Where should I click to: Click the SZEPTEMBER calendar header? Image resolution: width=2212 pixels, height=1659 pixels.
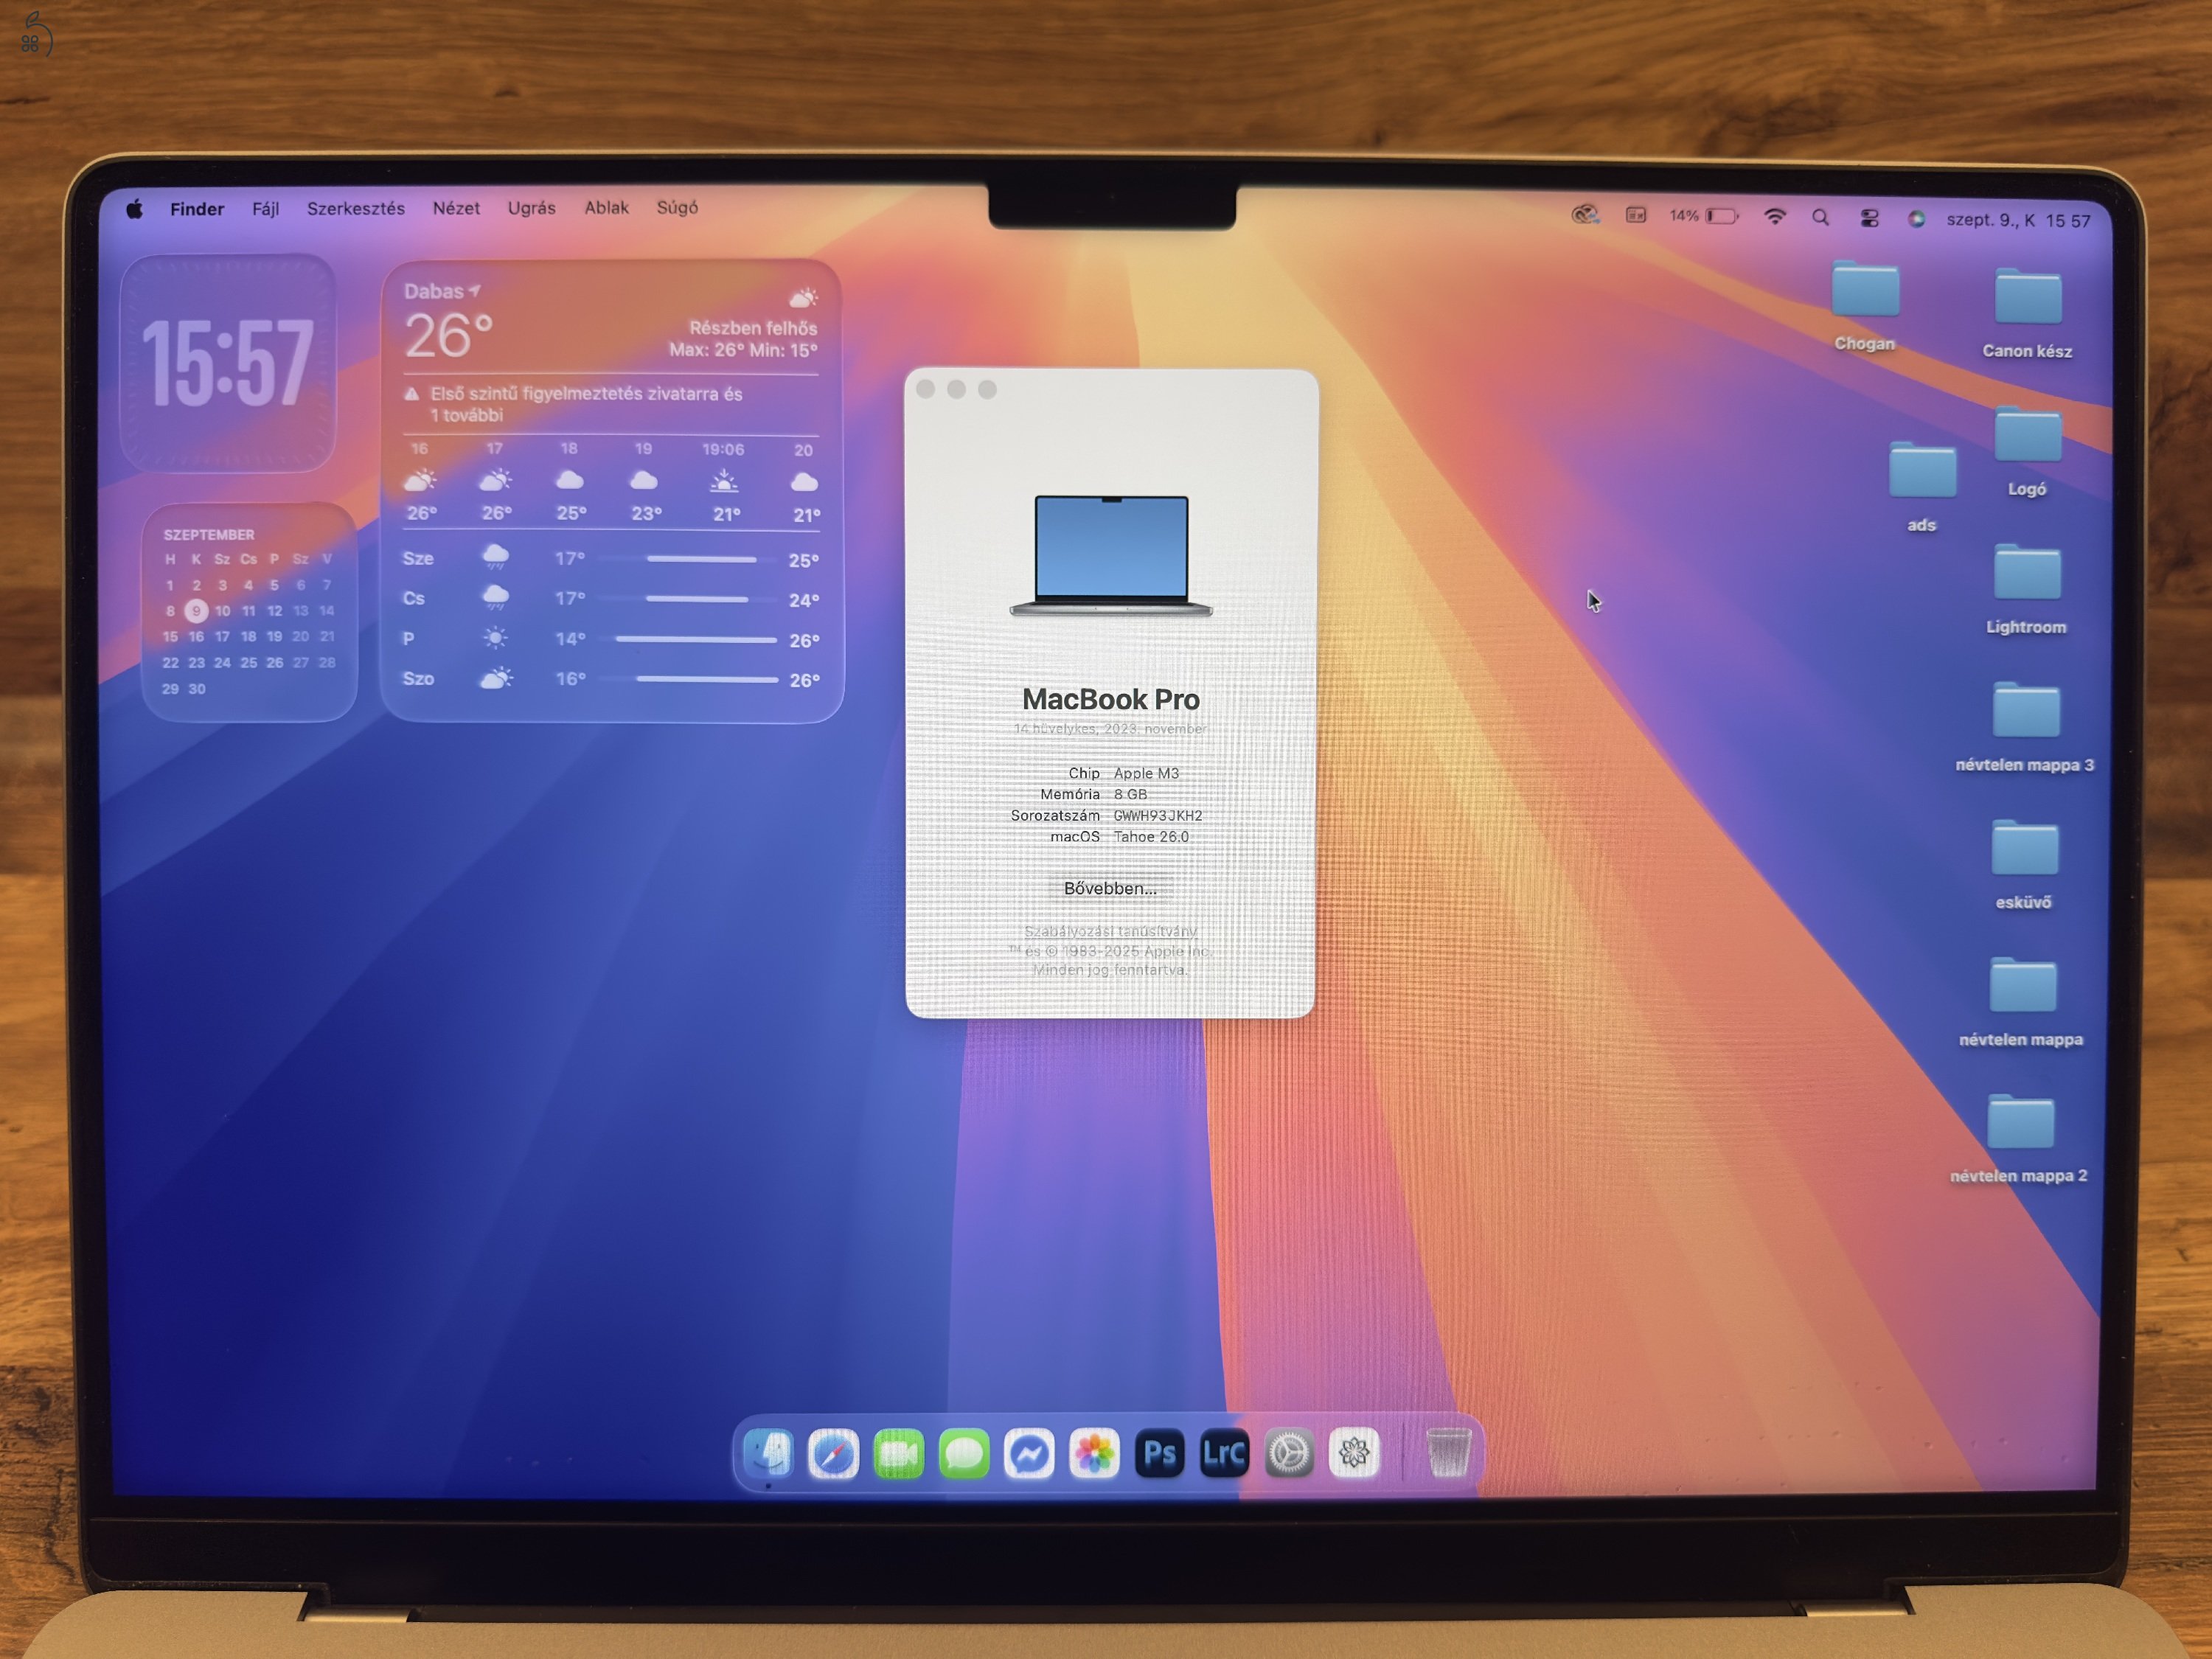(209, 535)
